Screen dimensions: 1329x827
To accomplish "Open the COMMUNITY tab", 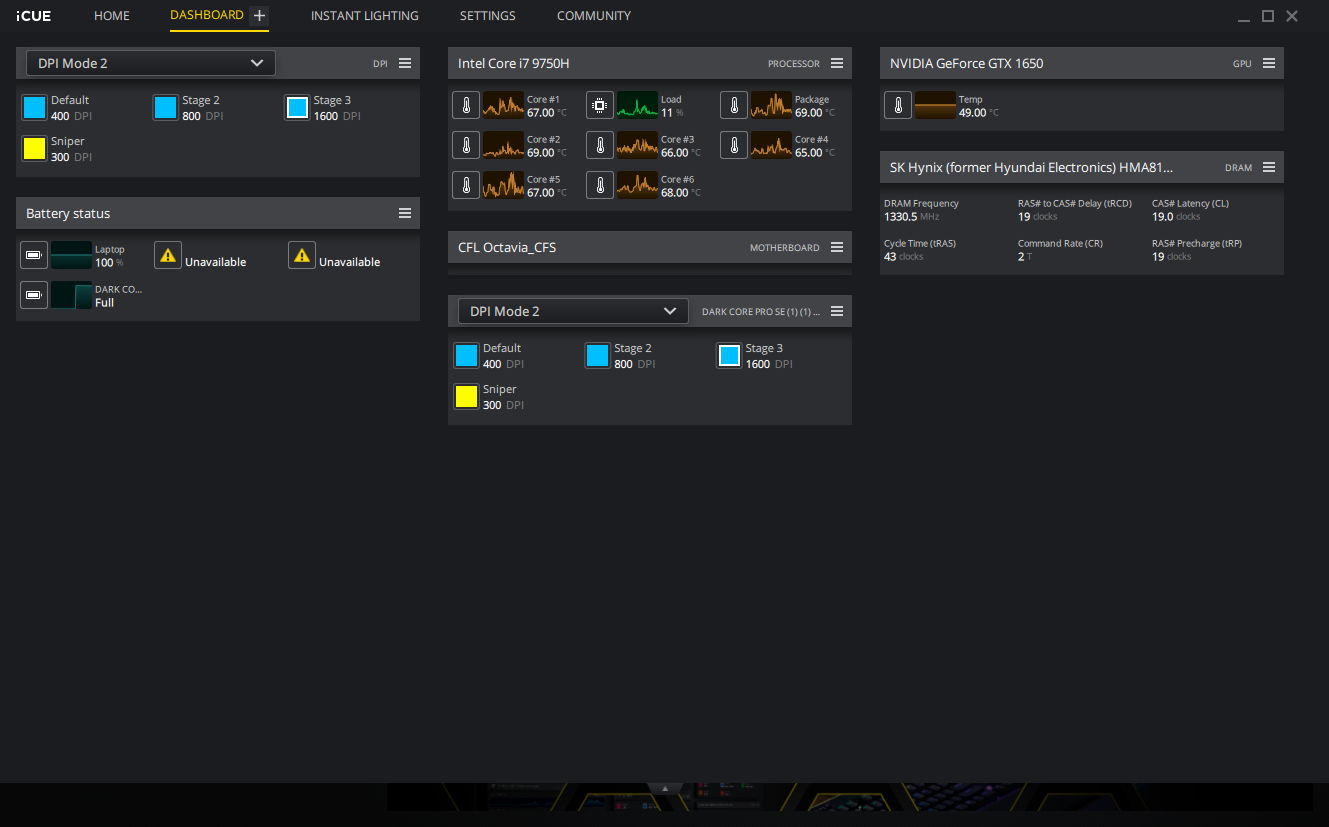I will point(594,16).
